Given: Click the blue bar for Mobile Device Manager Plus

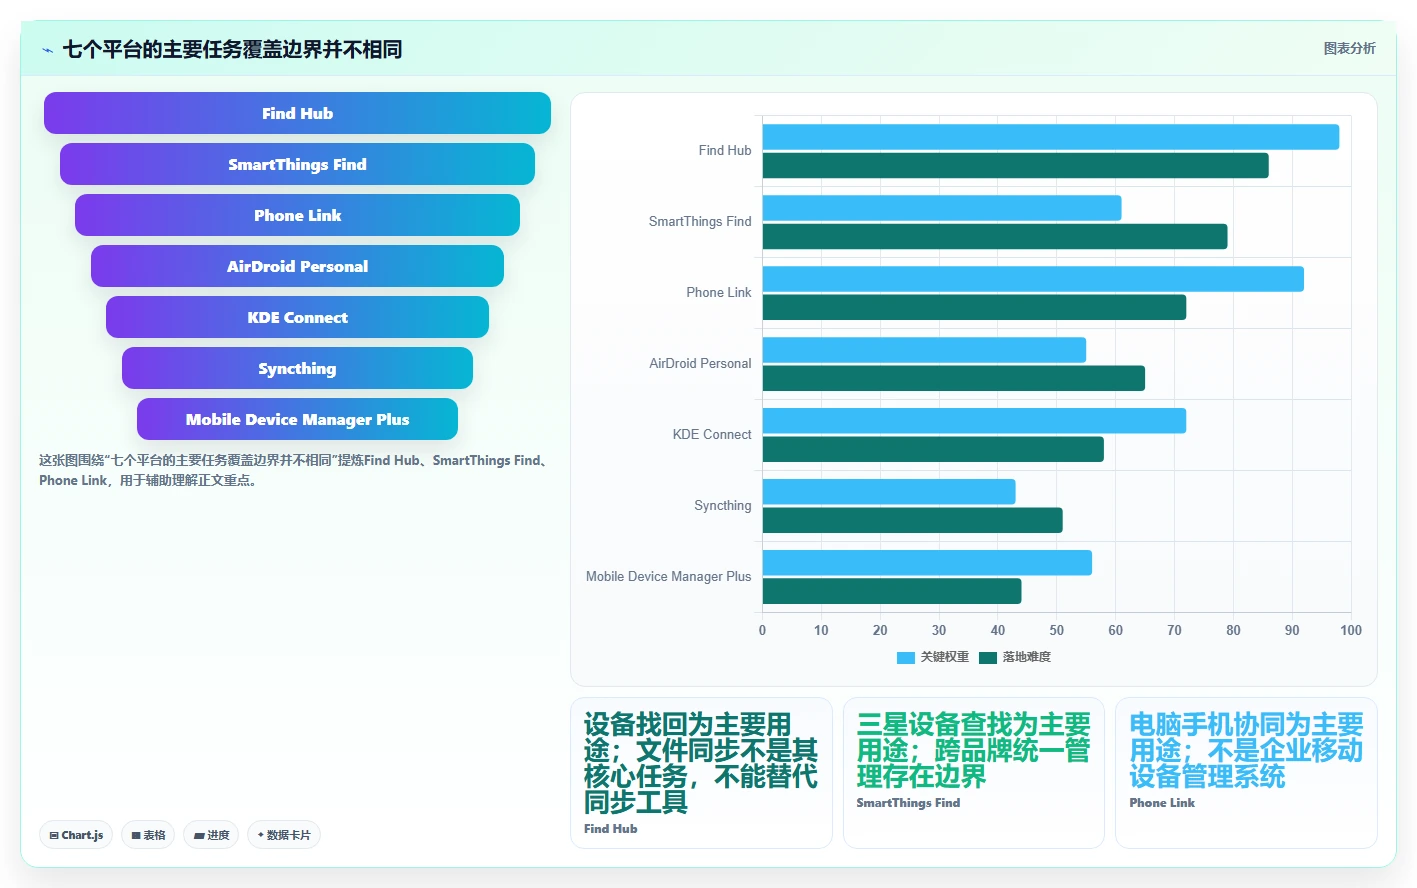Looking at the screenshot, I should tap(927, 563).
